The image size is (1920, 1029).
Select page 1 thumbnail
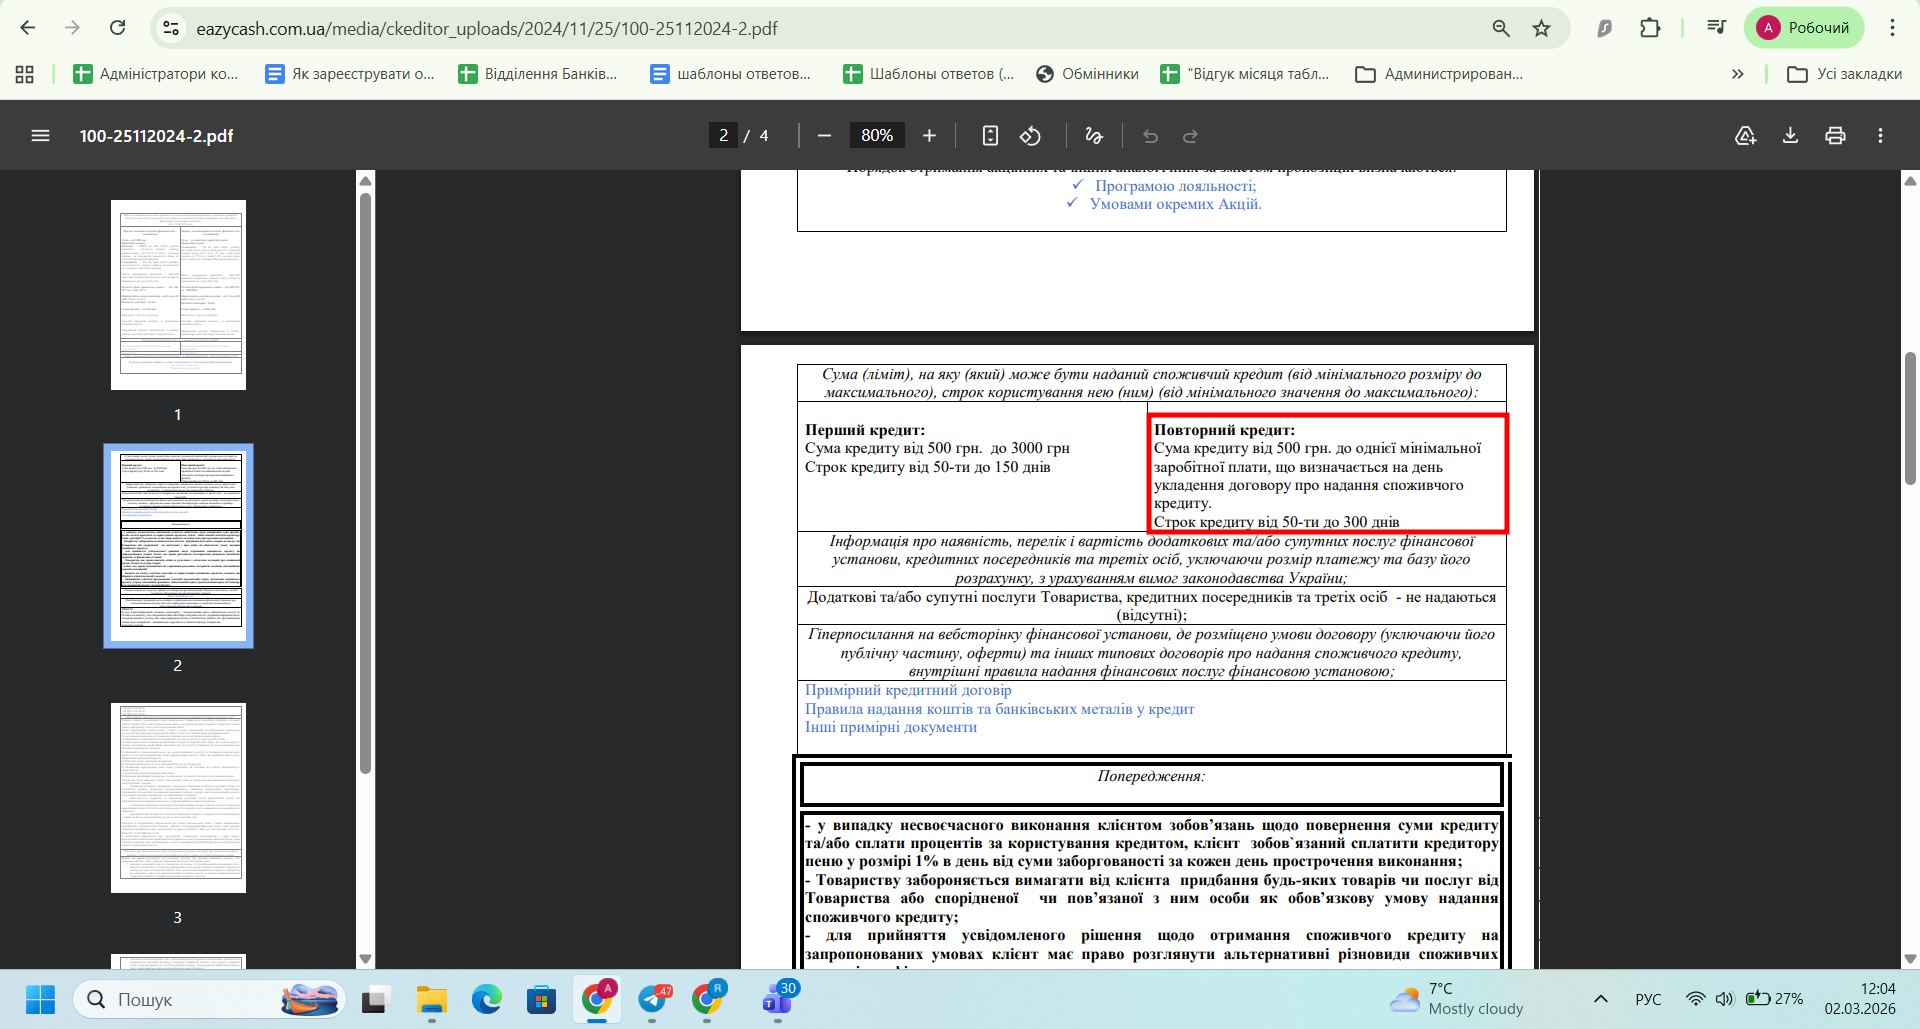coord(178,295)
